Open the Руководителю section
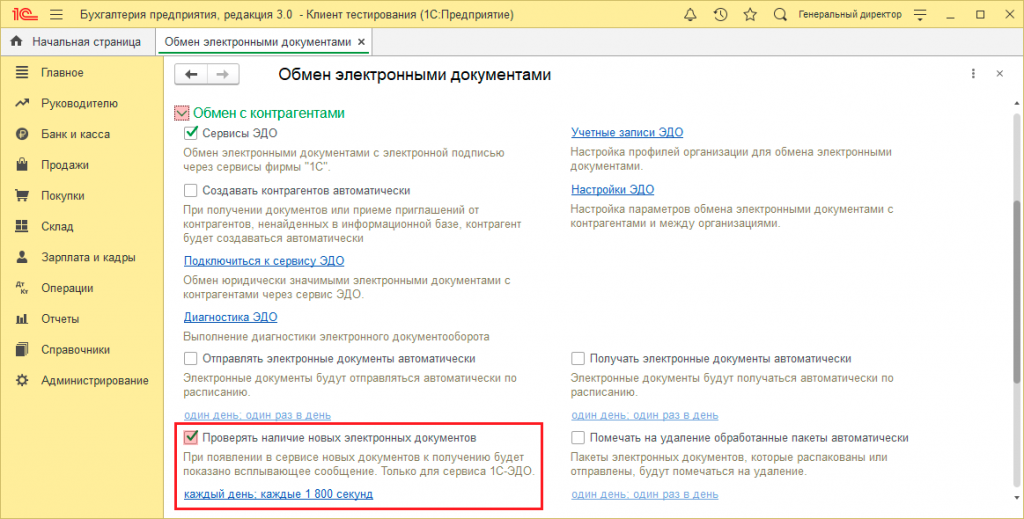This screenshot has width=1024, height=519. coord(82,103)
